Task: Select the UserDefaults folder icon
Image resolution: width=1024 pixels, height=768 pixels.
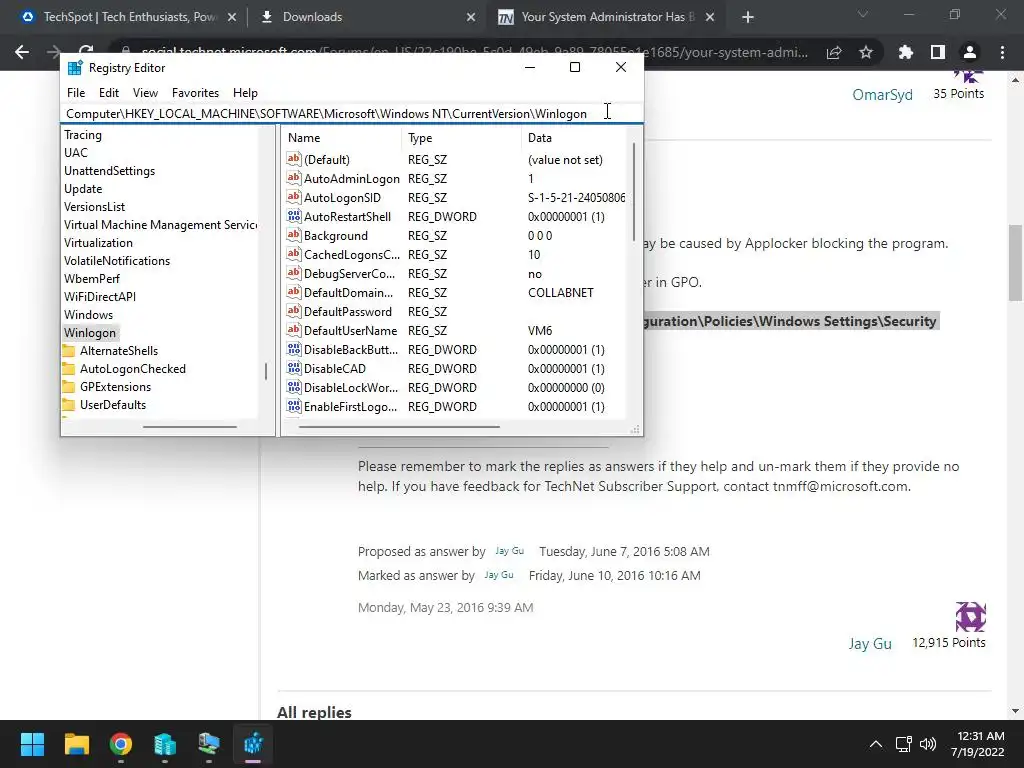Action: (69, 405)
